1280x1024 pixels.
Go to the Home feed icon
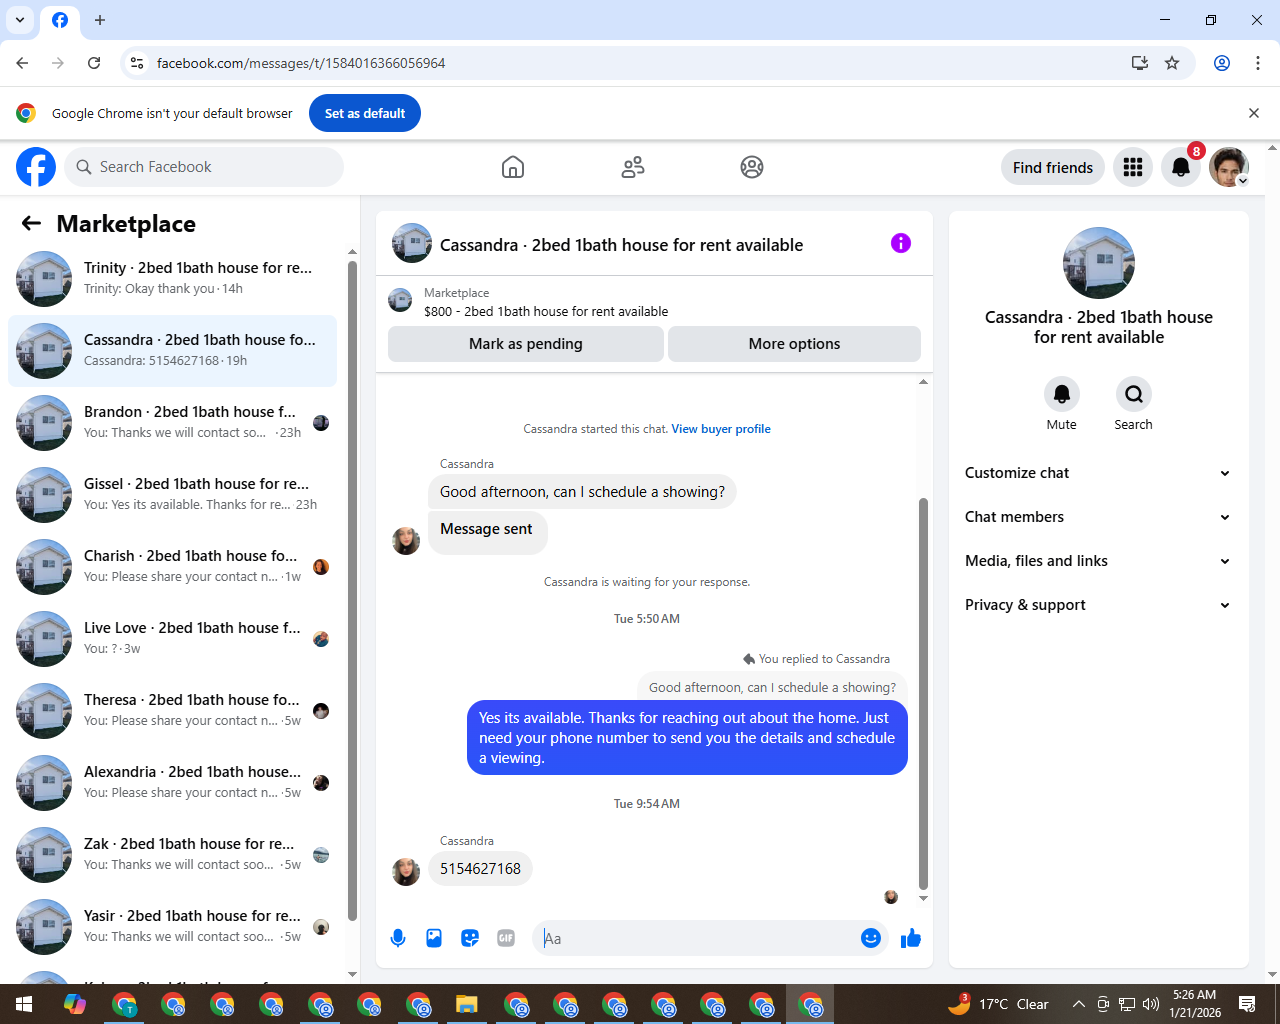[513, 167]
